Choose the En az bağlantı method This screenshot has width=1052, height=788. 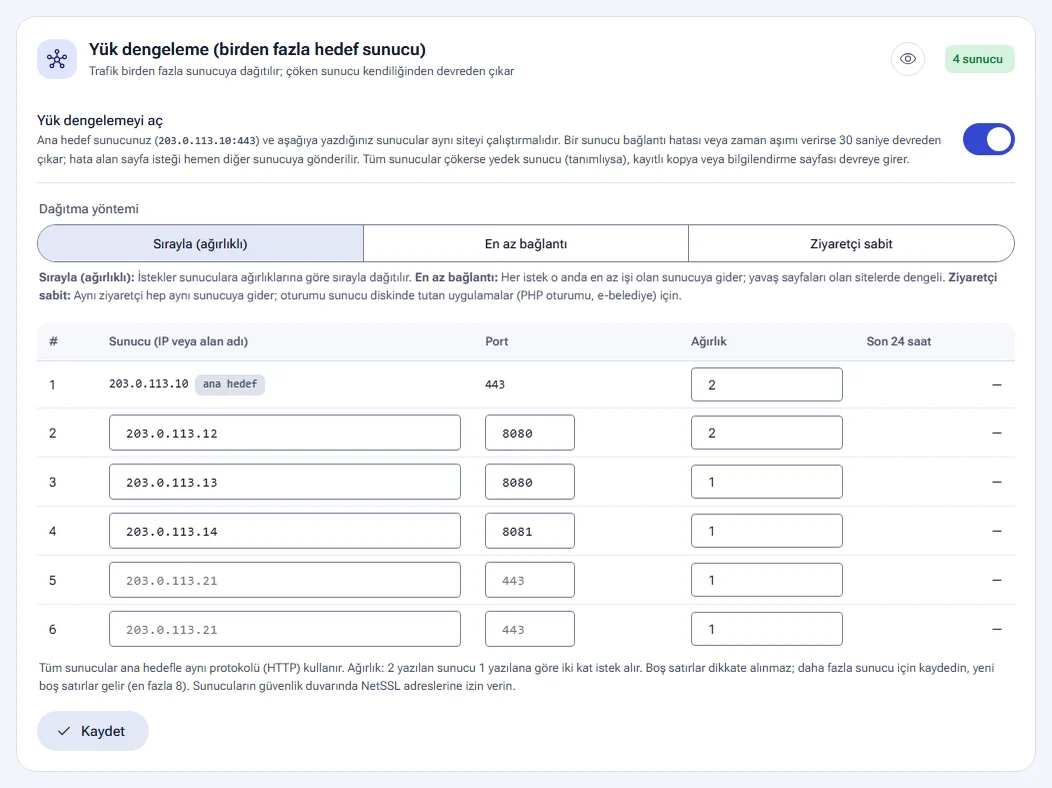[x=526, y=243]
